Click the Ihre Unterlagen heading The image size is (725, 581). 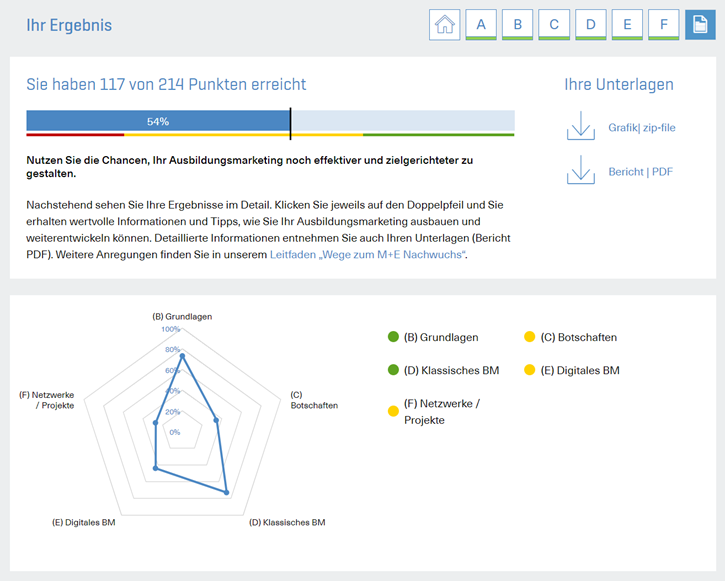coord(619,85)
